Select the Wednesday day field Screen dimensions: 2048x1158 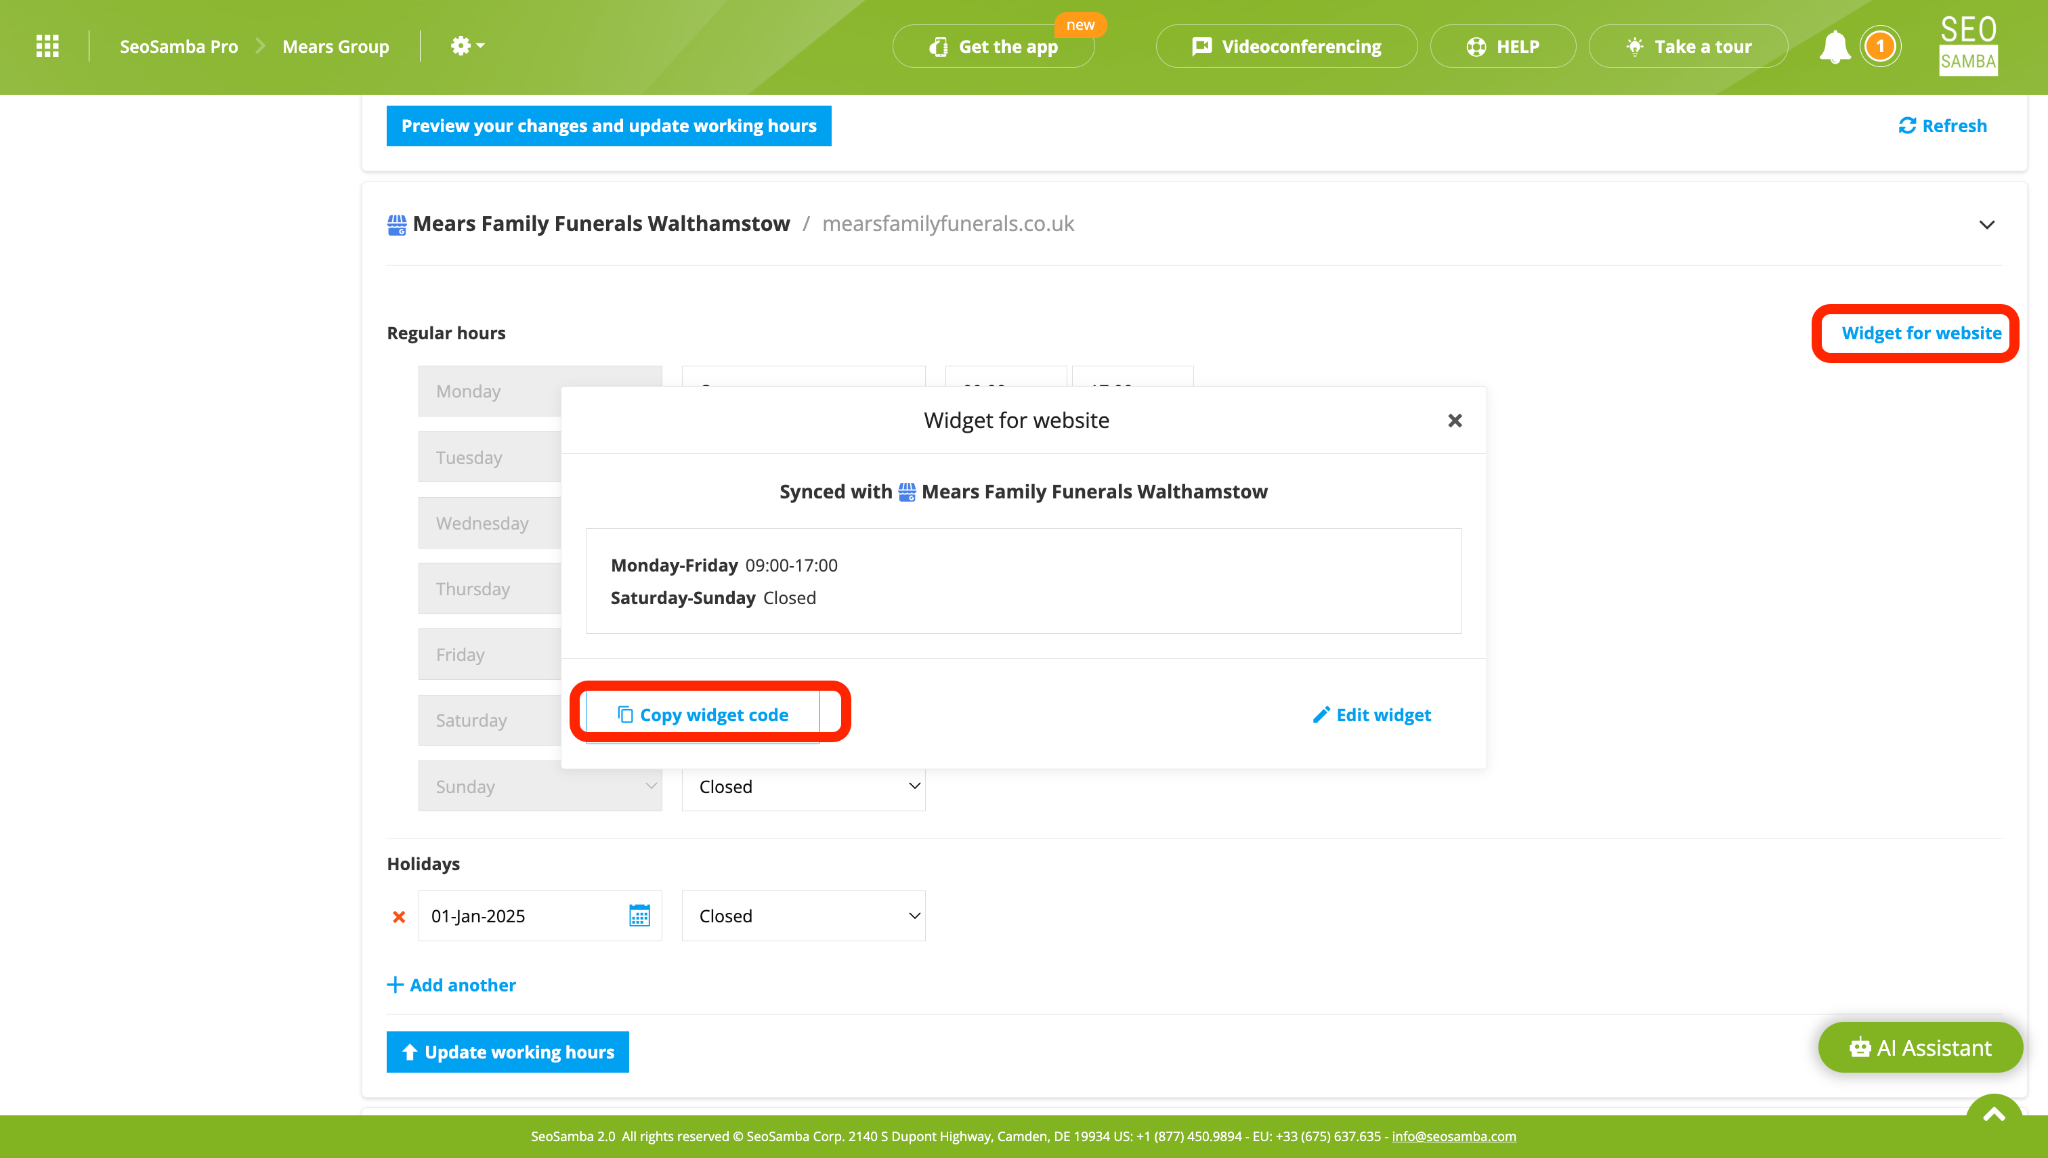(490, 523)
